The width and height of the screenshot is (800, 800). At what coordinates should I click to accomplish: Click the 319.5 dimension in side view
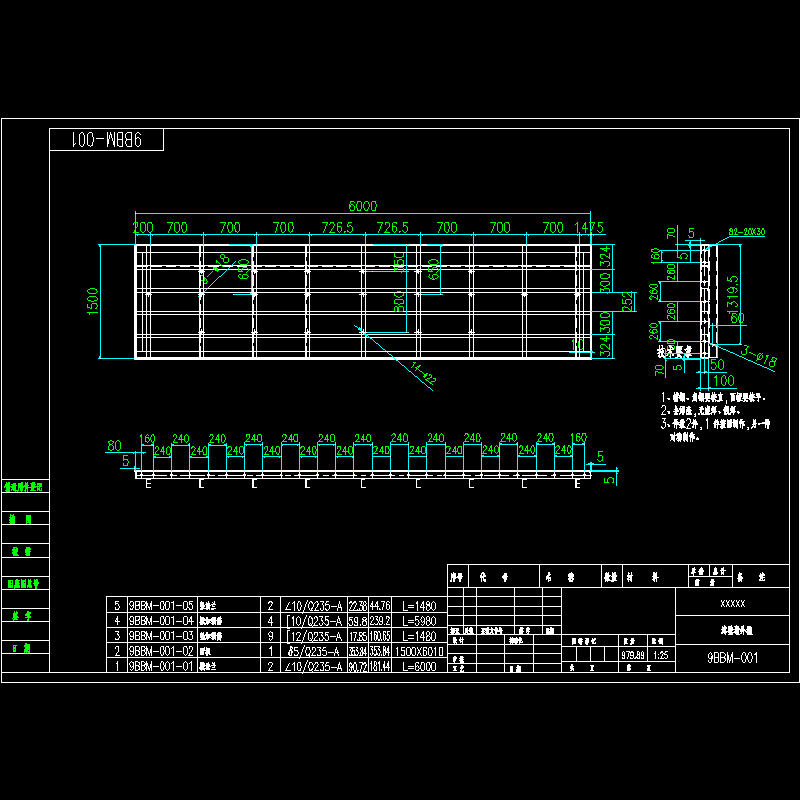coord(733,289)
